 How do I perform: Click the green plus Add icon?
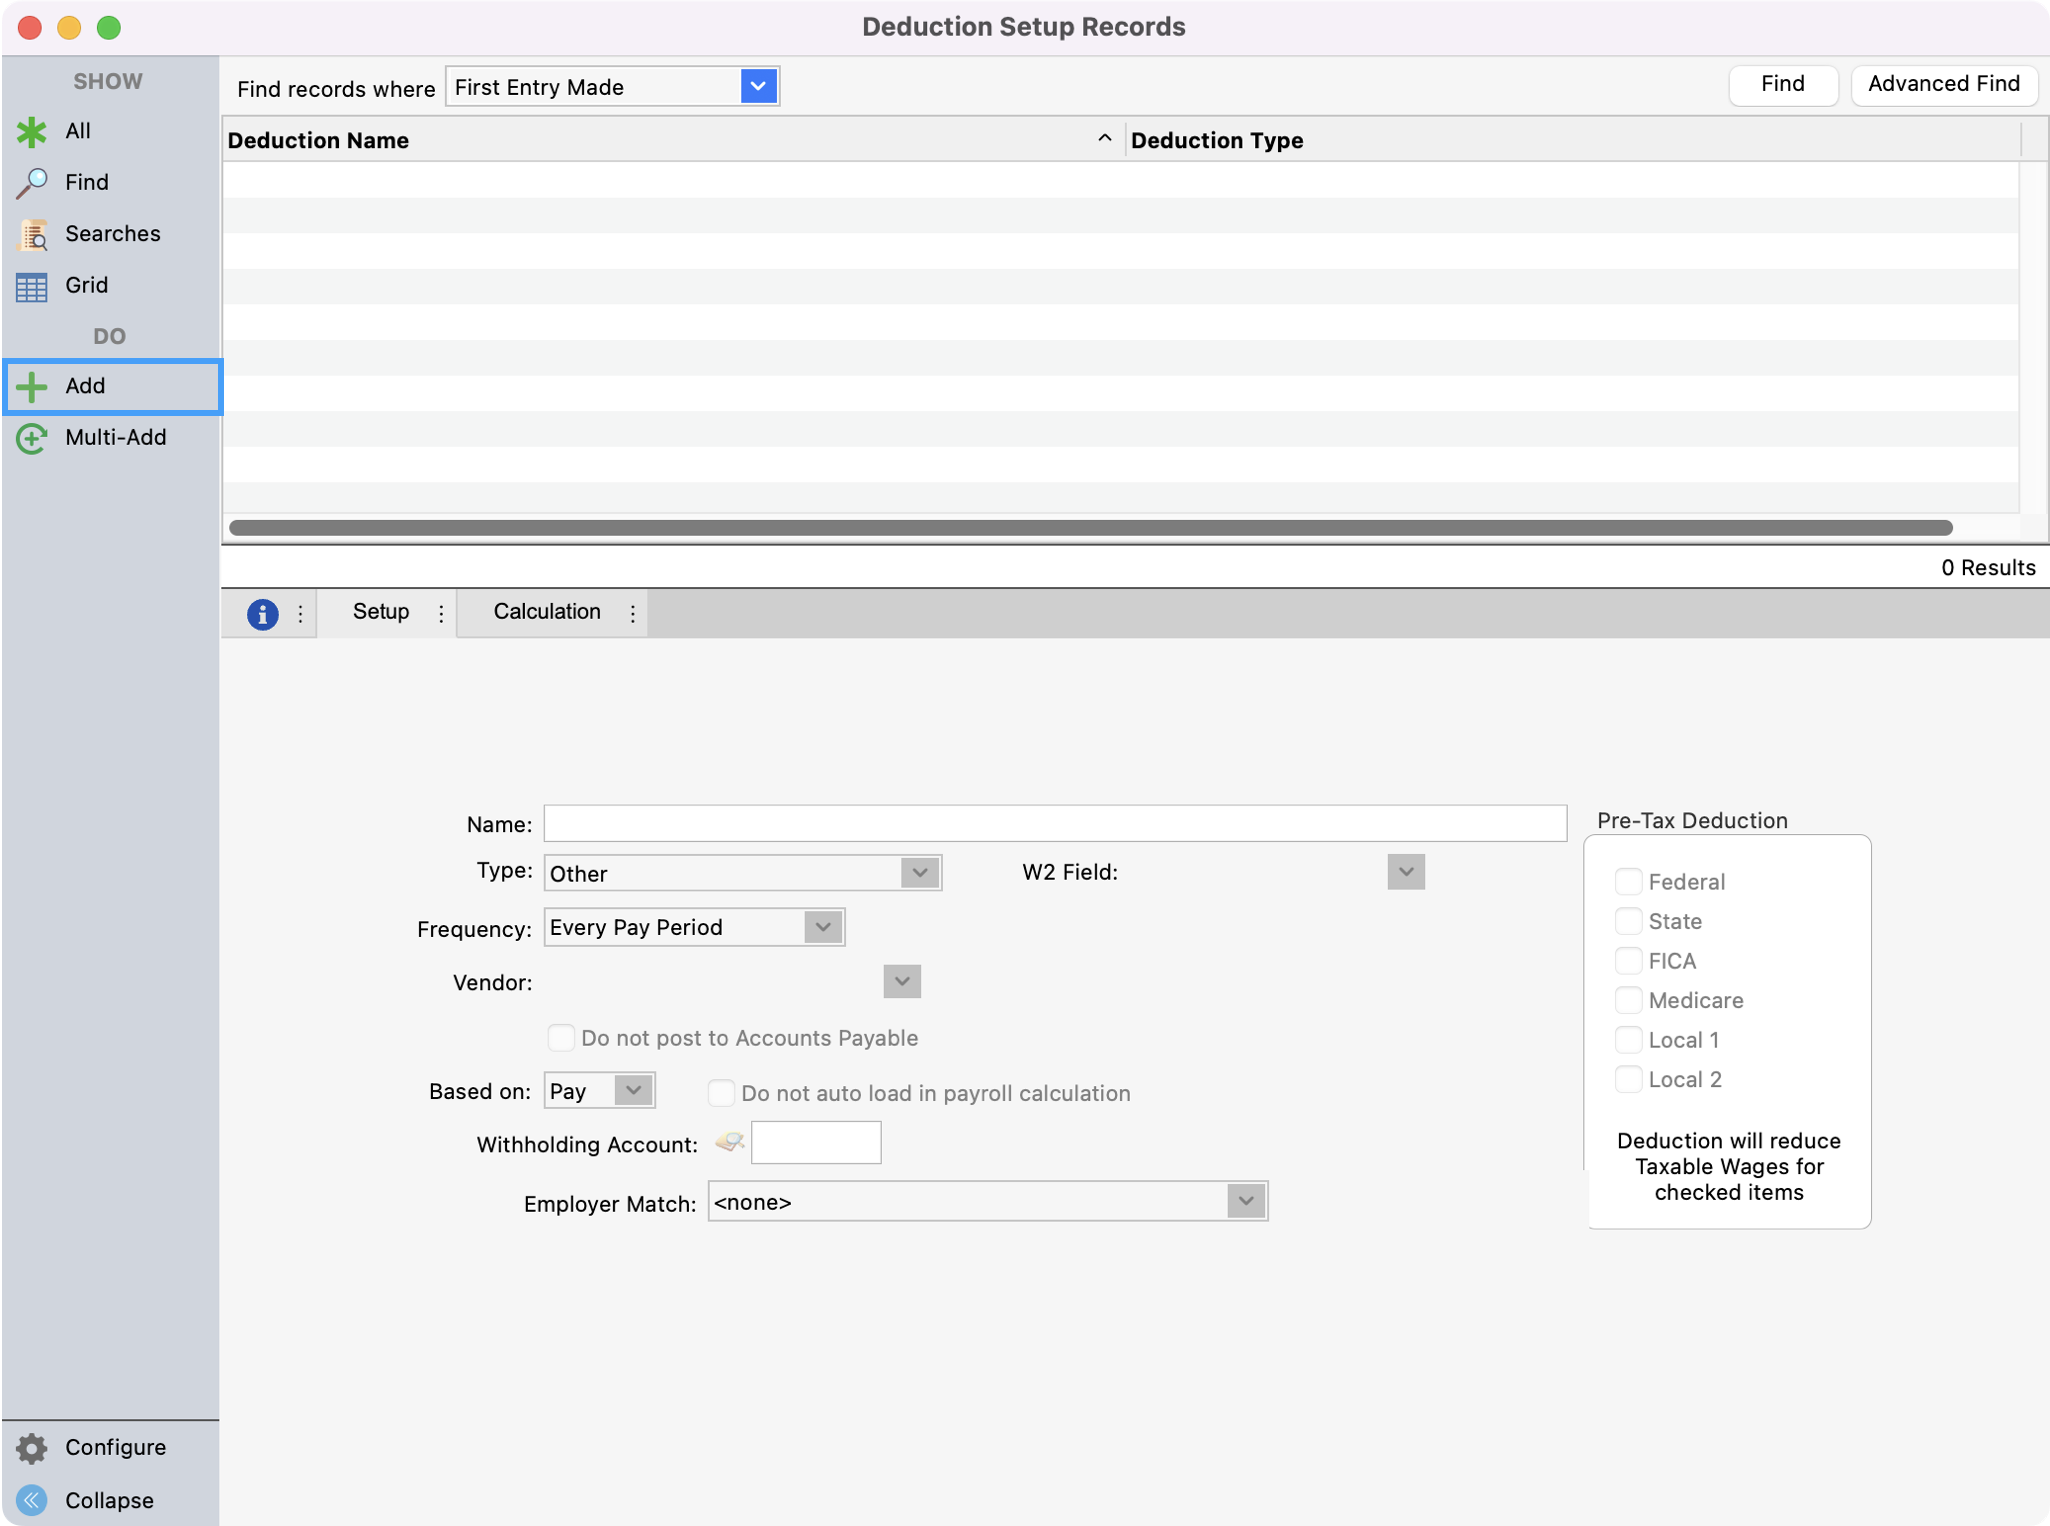[32, 386]
